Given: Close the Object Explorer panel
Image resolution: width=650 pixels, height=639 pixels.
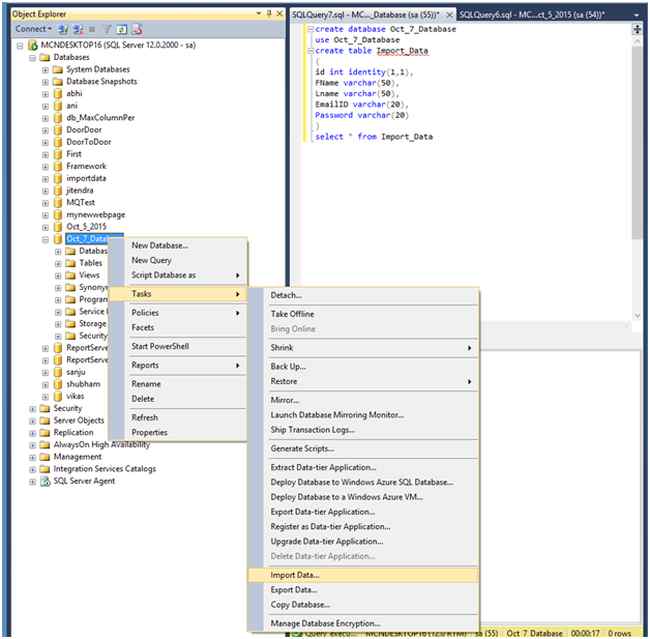Looking at the screenshot, I should pos(279,14).
